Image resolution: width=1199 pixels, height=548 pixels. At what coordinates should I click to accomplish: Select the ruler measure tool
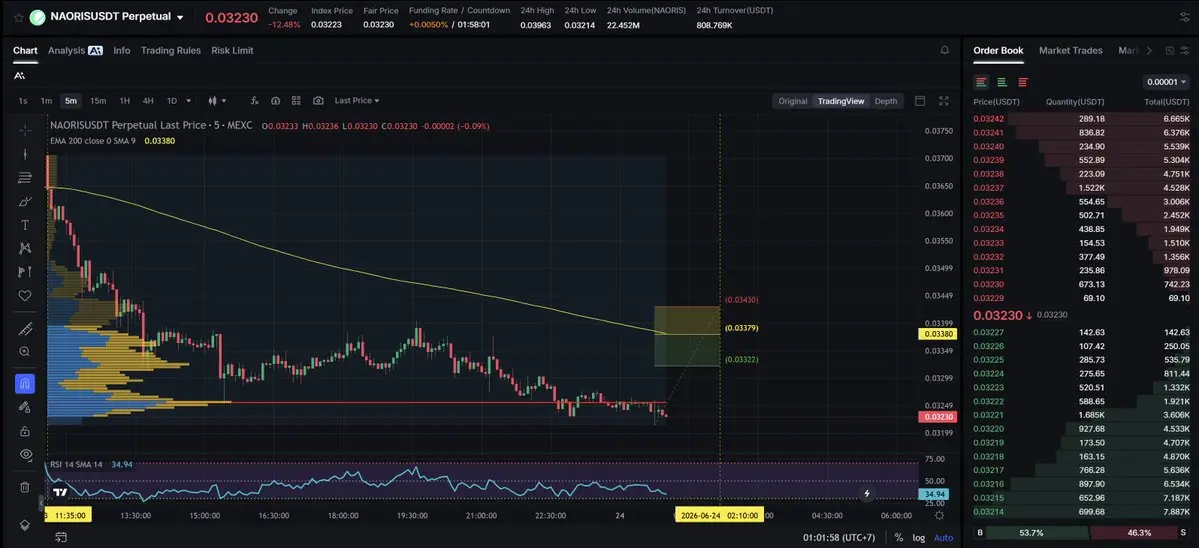24,329
